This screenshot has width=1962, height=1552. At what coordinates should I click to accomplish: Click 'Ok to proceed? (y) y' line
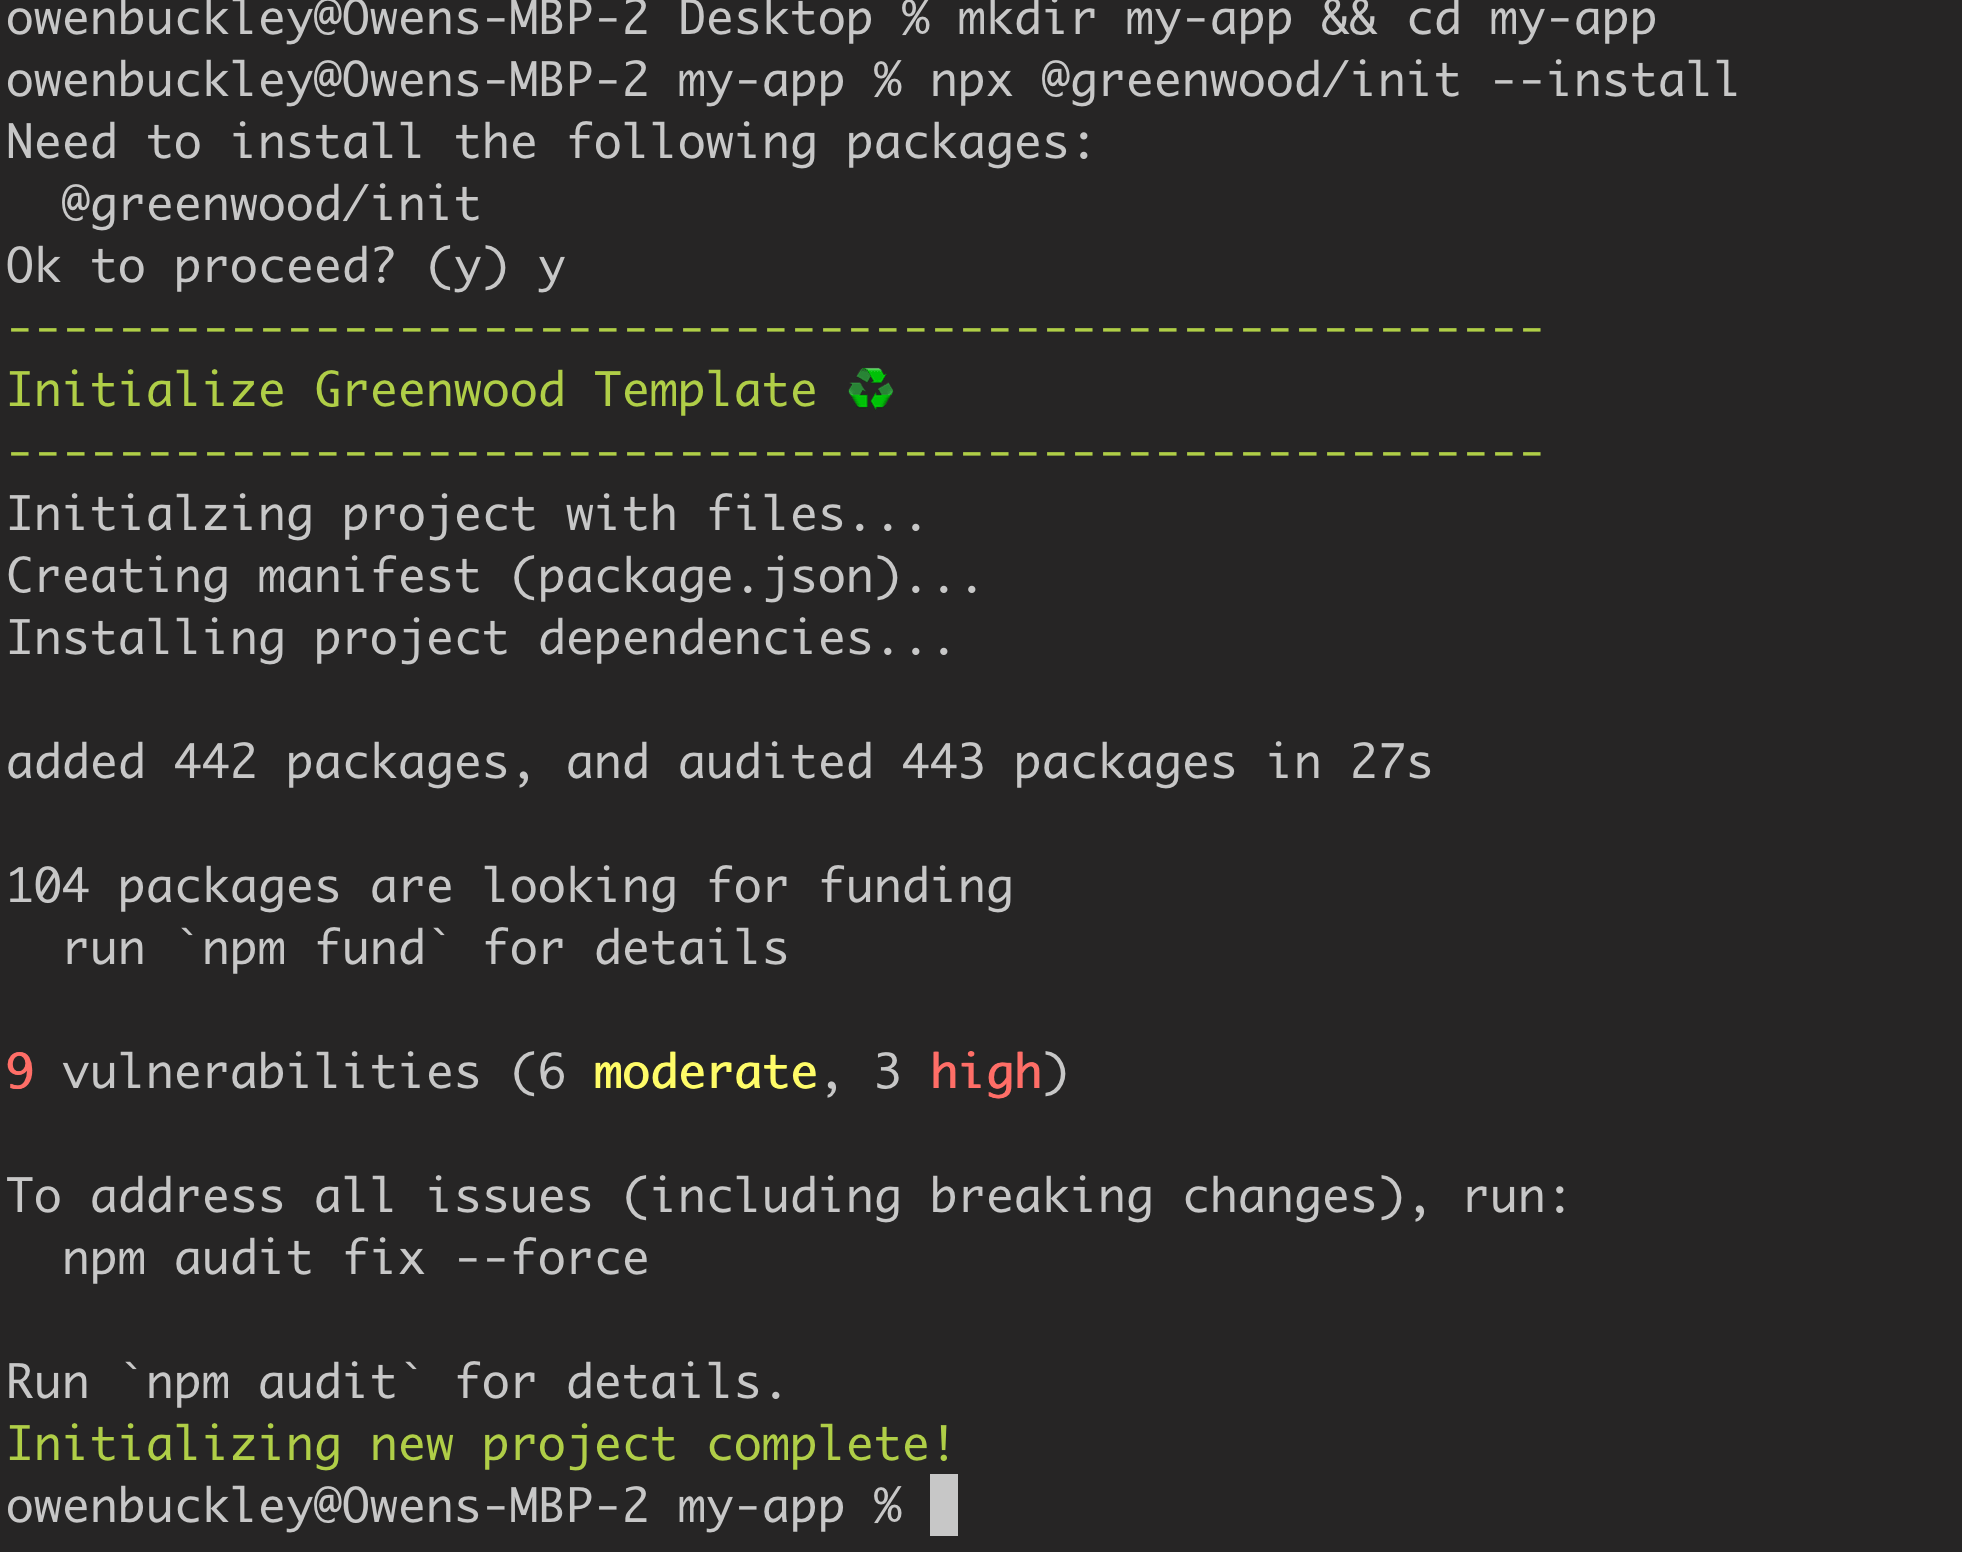[285, 266]
